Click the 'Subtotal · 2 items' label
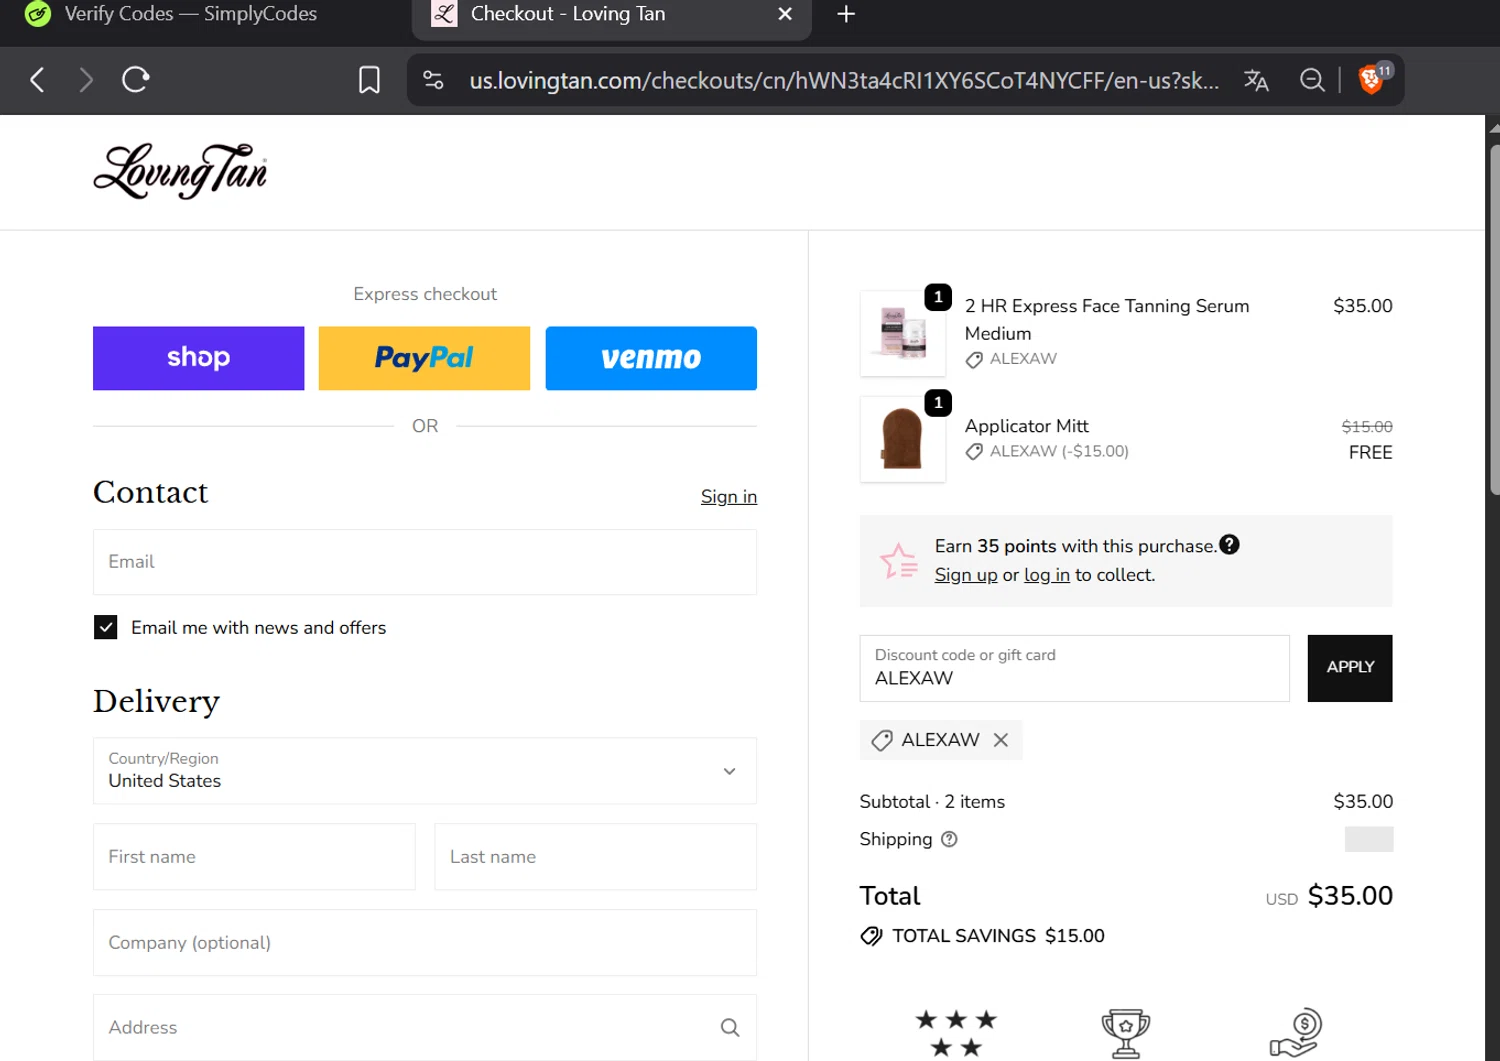The height and width of the screenshot is (1061, 1500). [932, 802]
